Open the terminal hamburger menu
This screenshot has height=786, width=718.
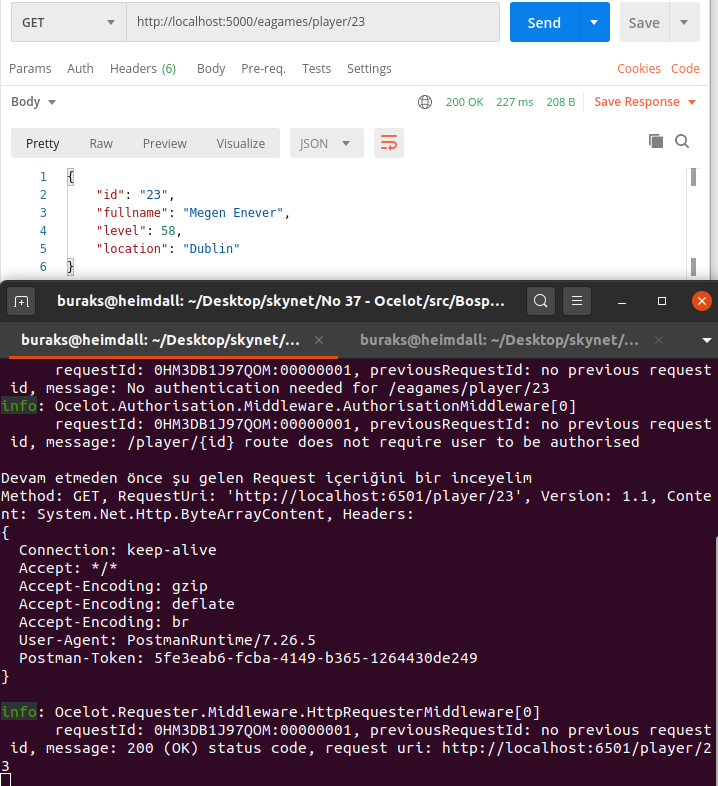(577, 301)
